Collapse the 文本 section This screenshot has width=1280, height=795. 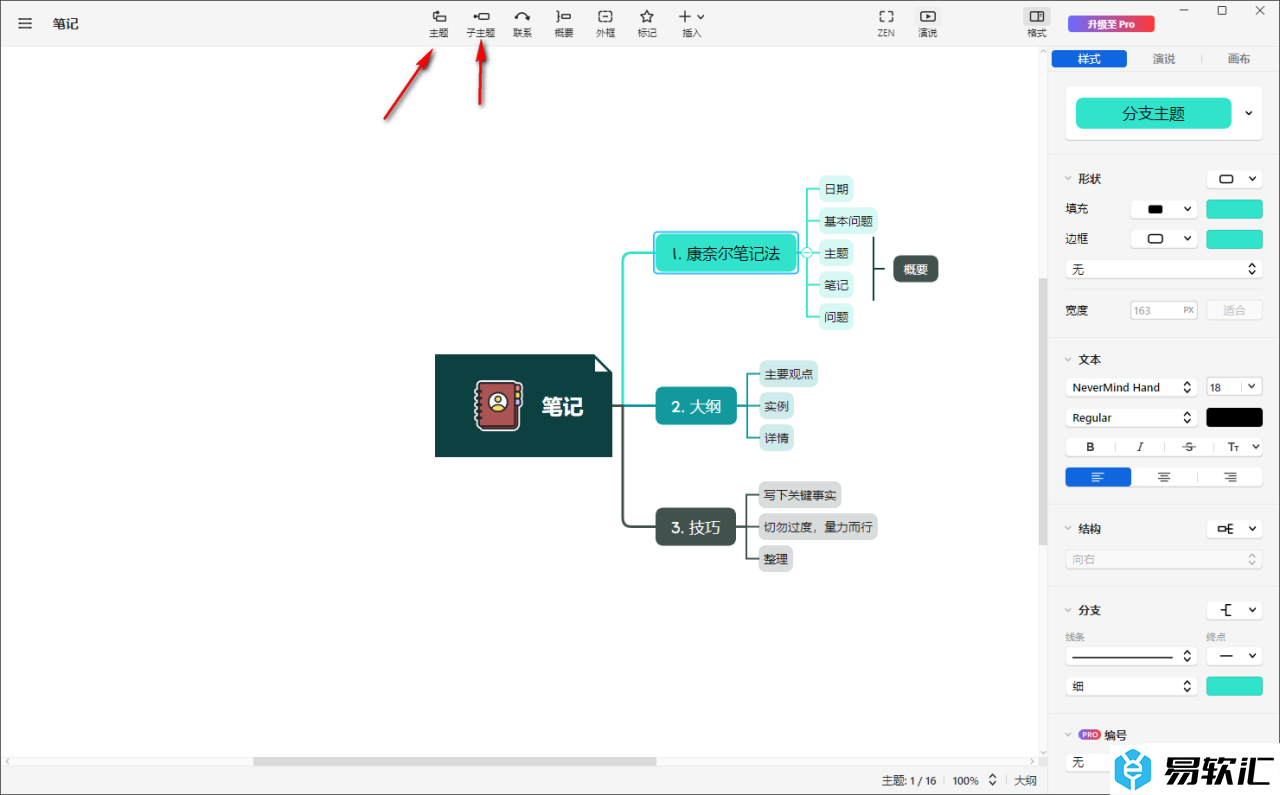click(1068, 359)
